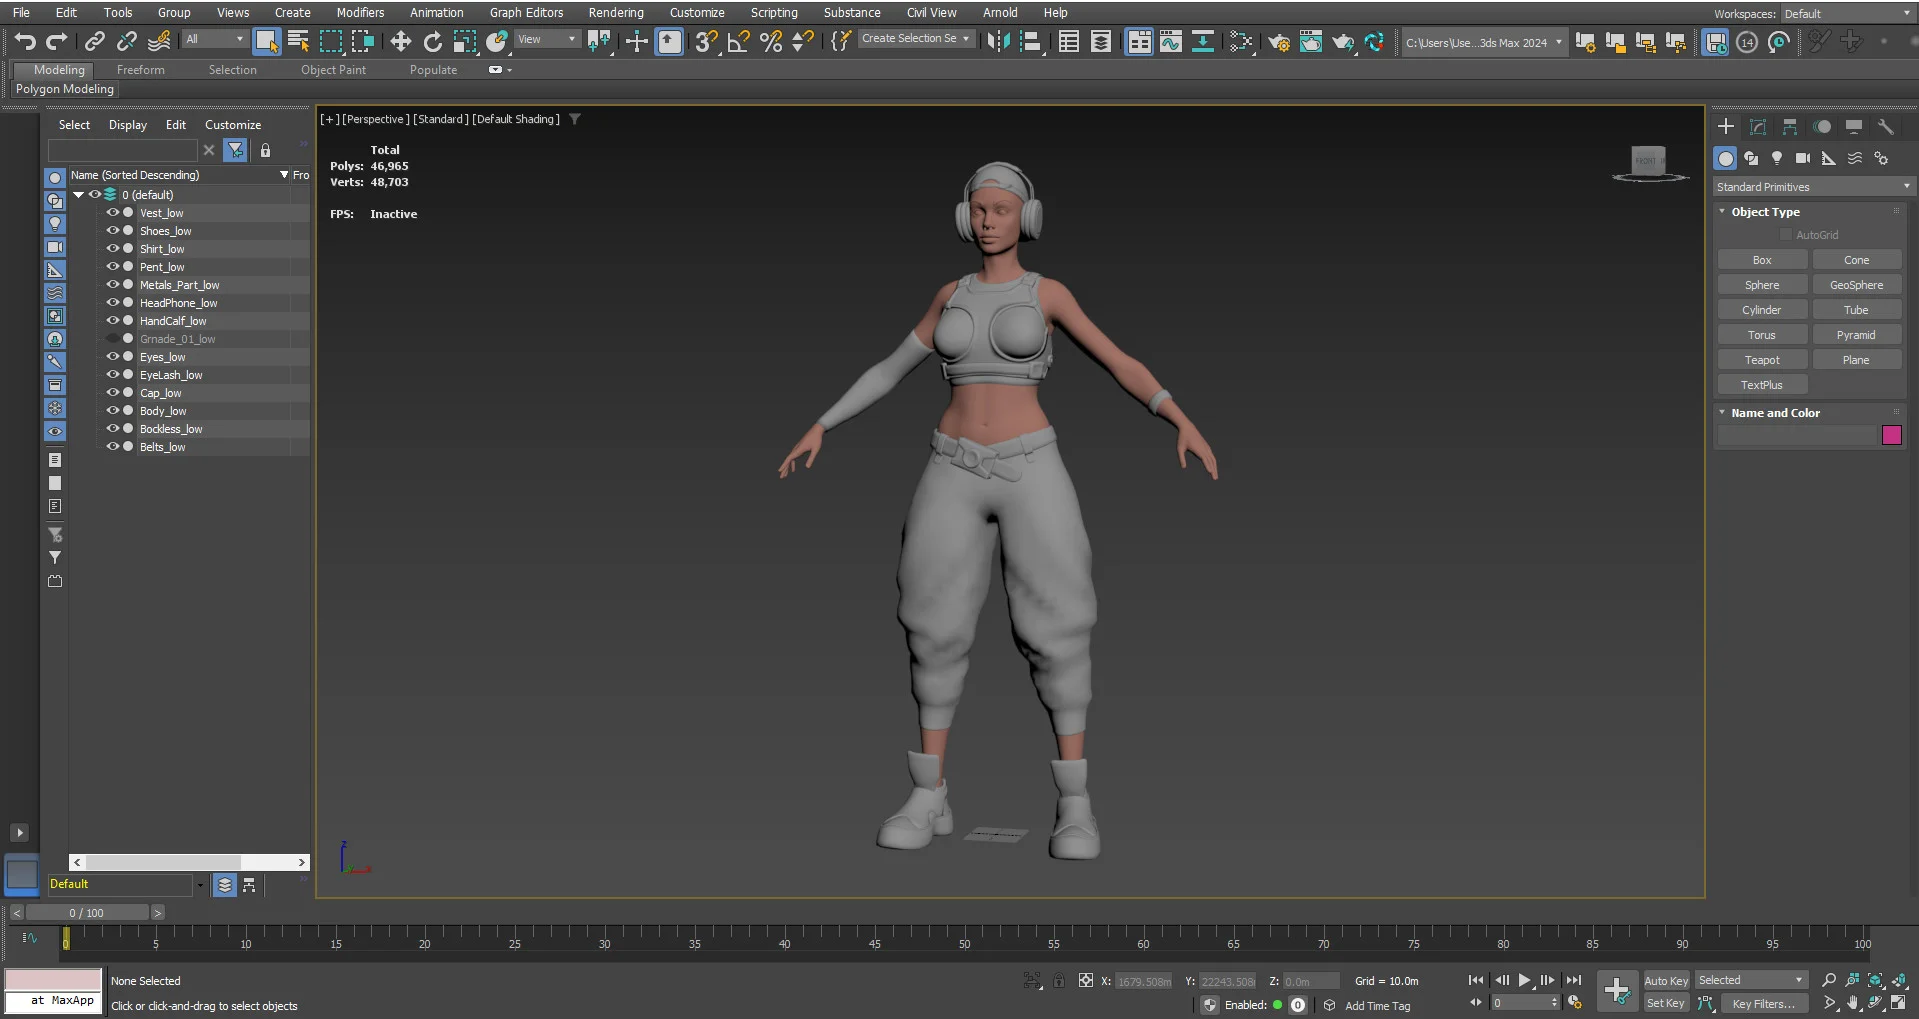Screen dimensions: 1919x1019
Task: Click the Auto Key button
Action: coord(1666,981)
